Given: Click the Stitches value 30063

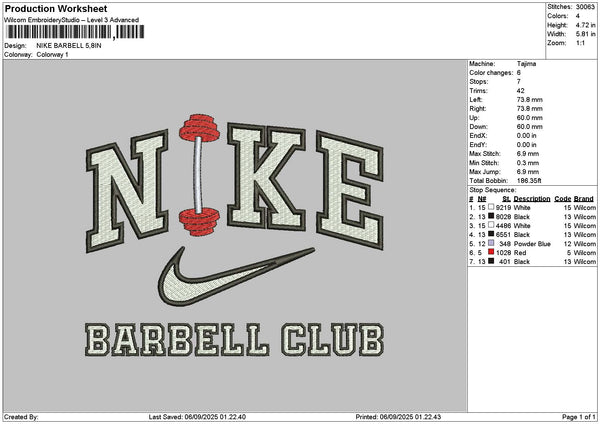Looking at the screenshot, I should (585, 7).
